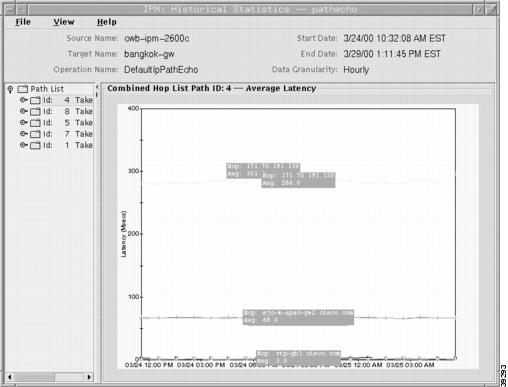Click the window menu button in title bar

pos(10,9)
